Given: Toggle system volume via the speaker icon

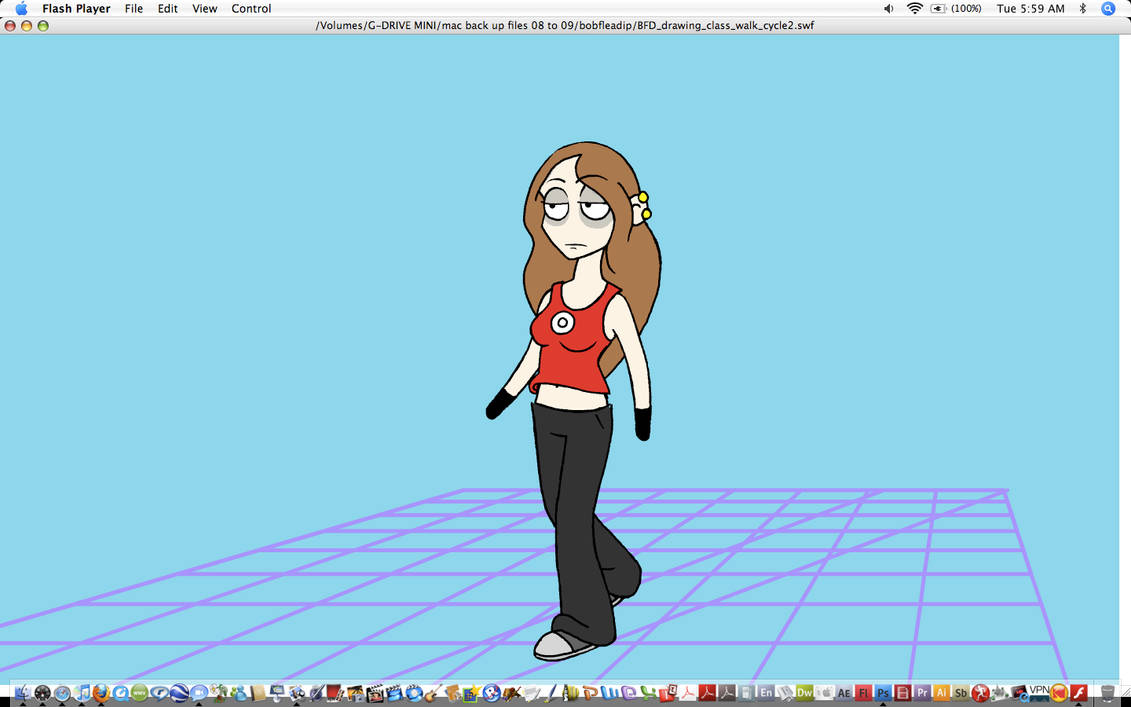Looking at the screenshot, I should [888, 8].
